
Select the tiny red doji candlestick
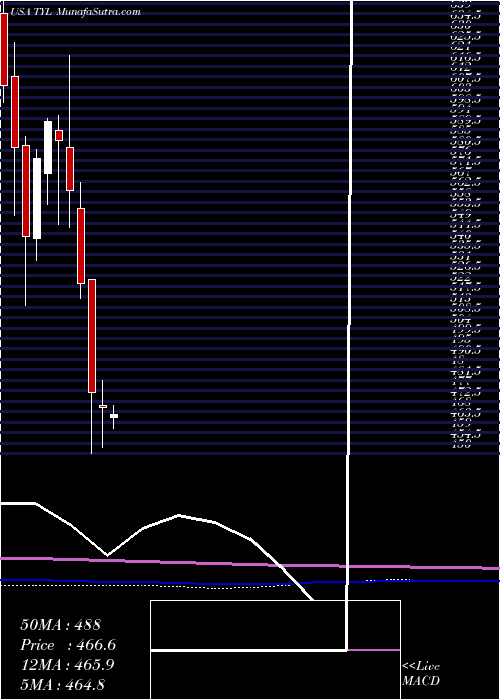103,406
